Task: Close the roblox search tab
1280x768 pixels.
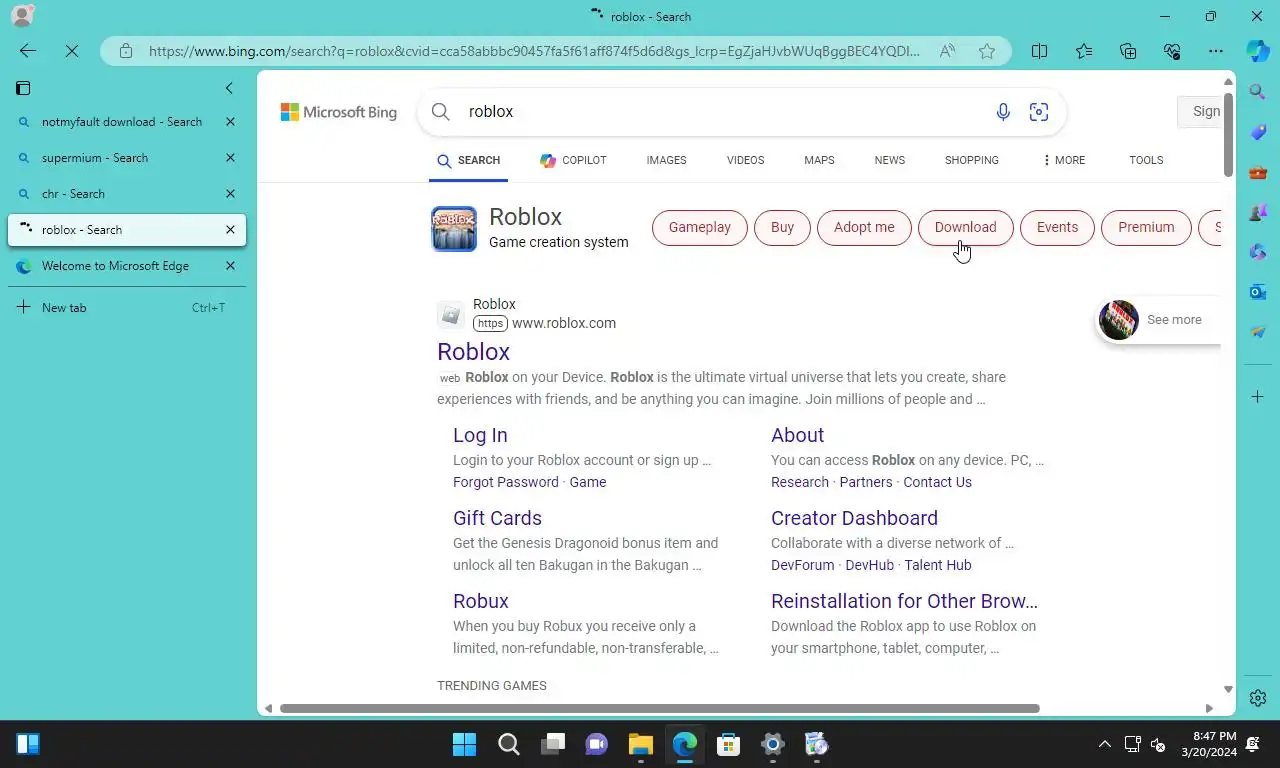Action: [x=230, y=230]
